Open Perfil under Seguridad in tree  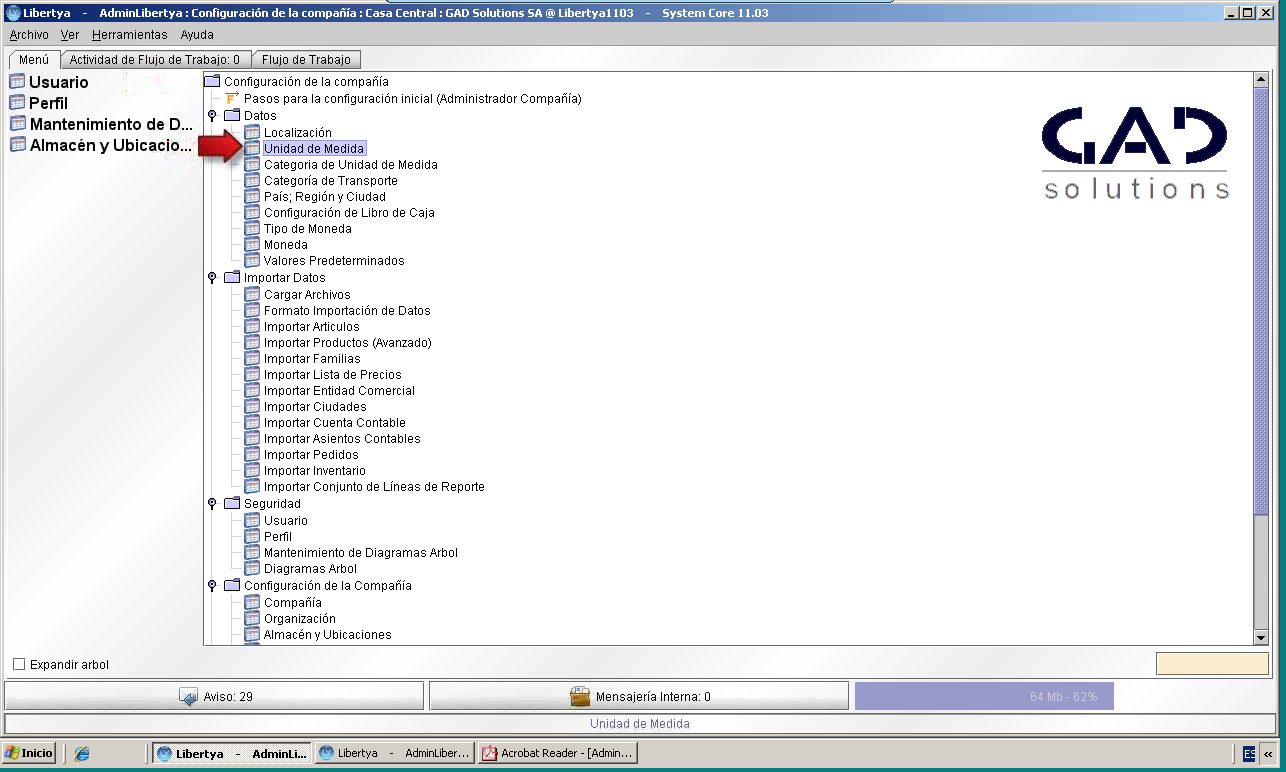click(x=278, y=536)
